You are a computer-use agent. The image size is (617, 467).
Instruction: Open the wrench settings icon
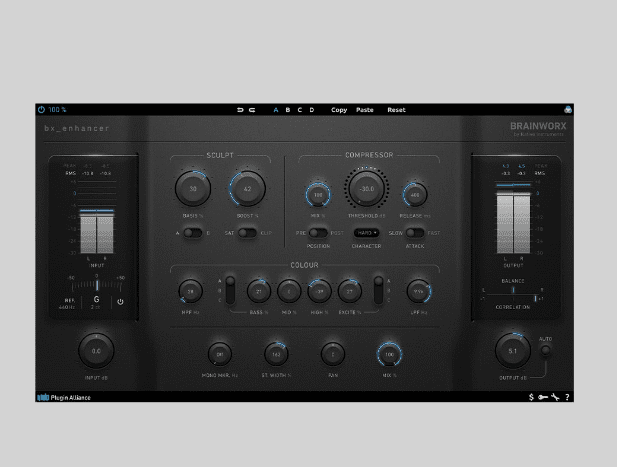pos(555,397)
